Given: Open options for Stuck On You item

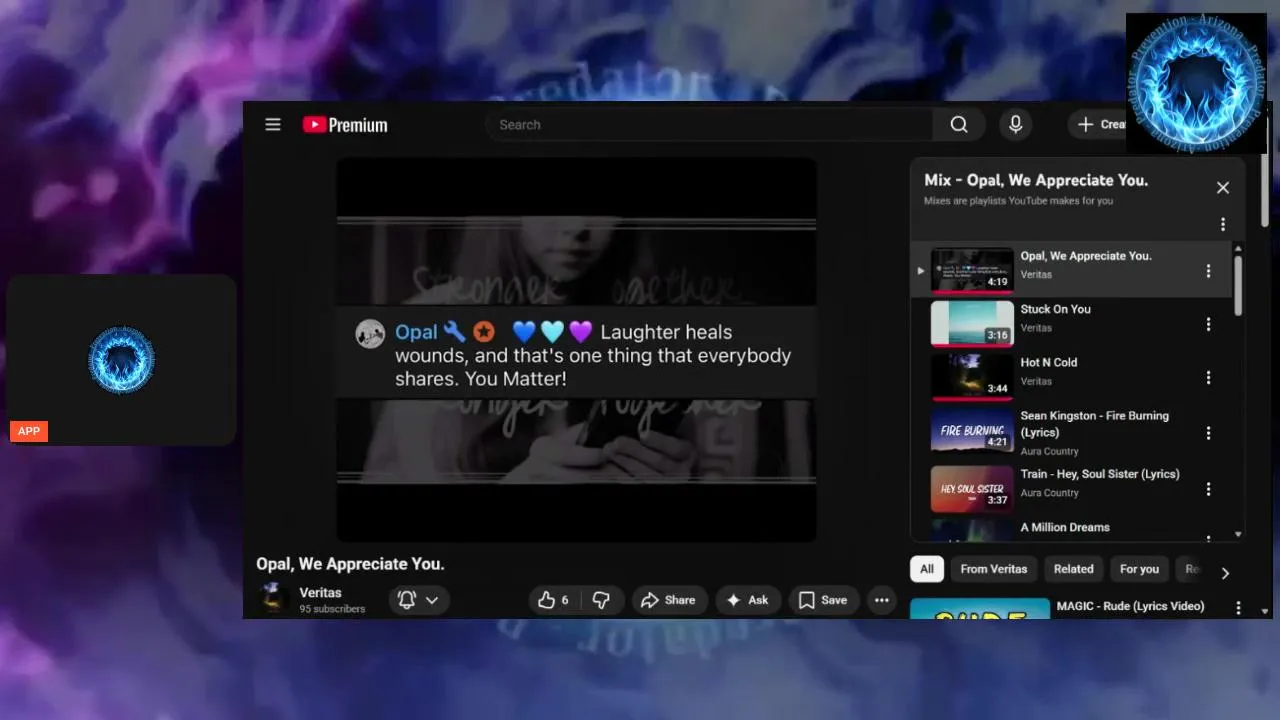Looking at the screenshot, I should 1208,324.
